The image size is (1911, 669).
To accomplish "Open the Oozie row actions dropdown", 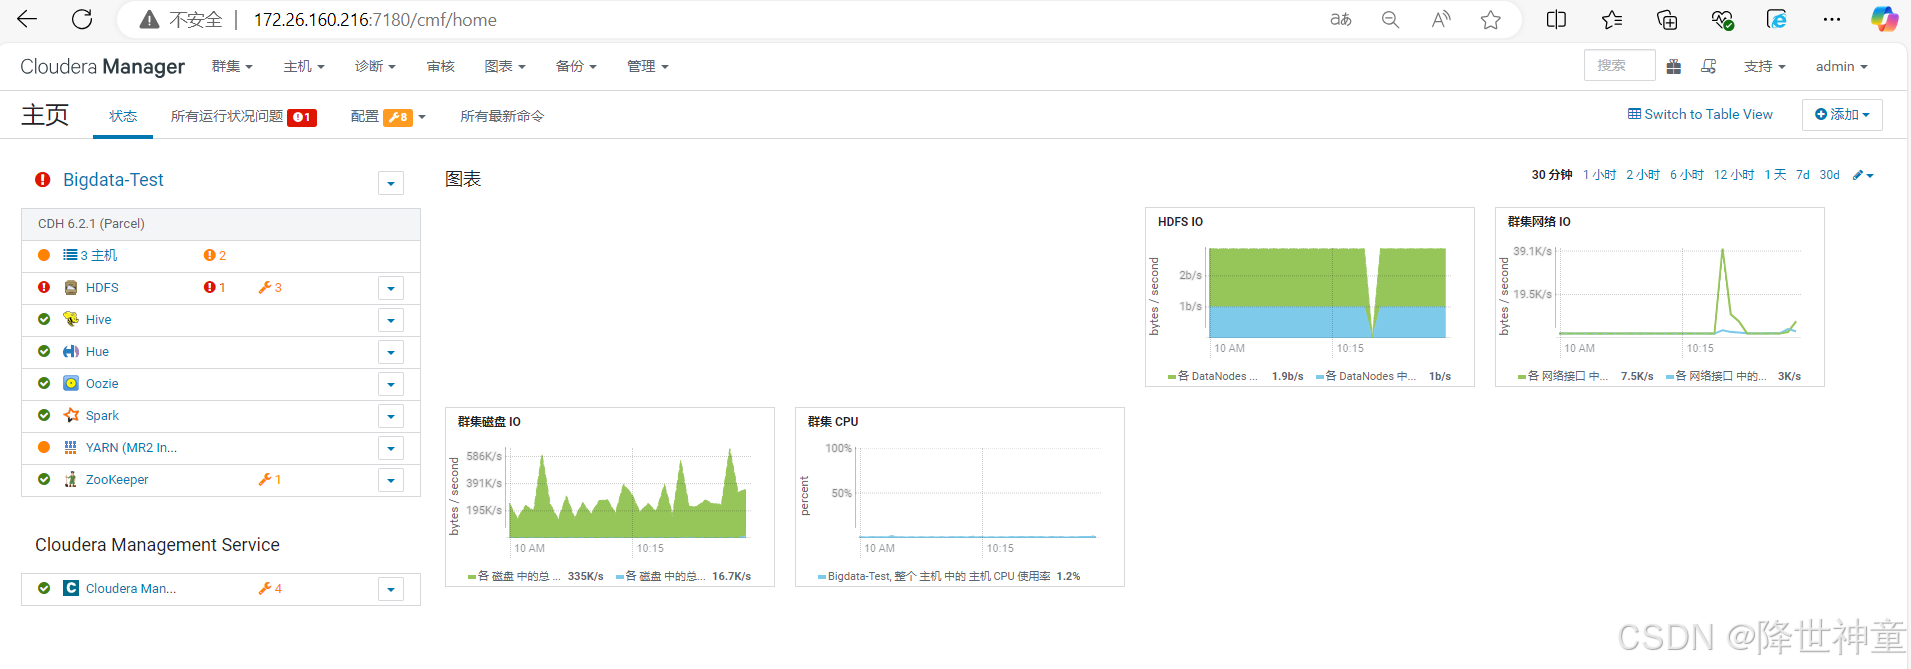I will tap(391, 384).
